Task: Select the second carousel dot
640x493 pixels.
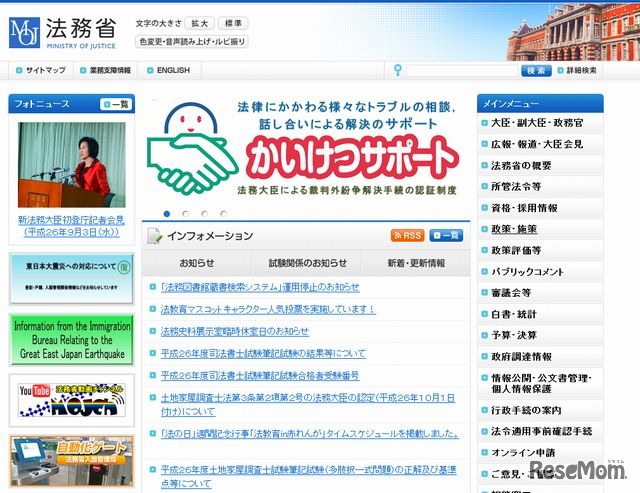Action: tap(186, 214)
